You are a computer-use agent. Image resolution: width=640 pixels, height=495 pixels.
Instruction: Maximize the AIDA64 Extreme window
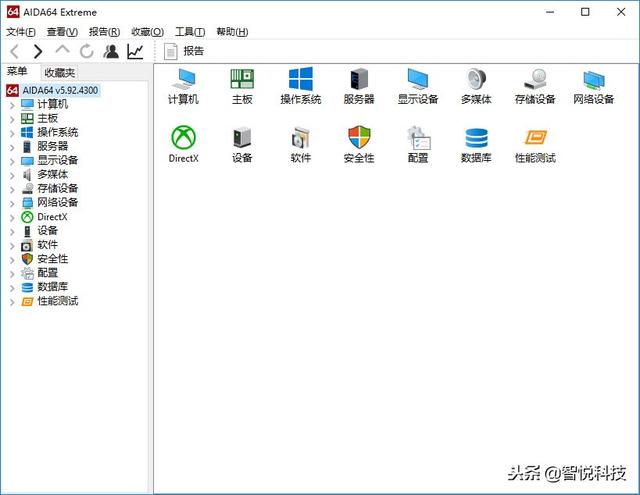(x=585, y=12)
